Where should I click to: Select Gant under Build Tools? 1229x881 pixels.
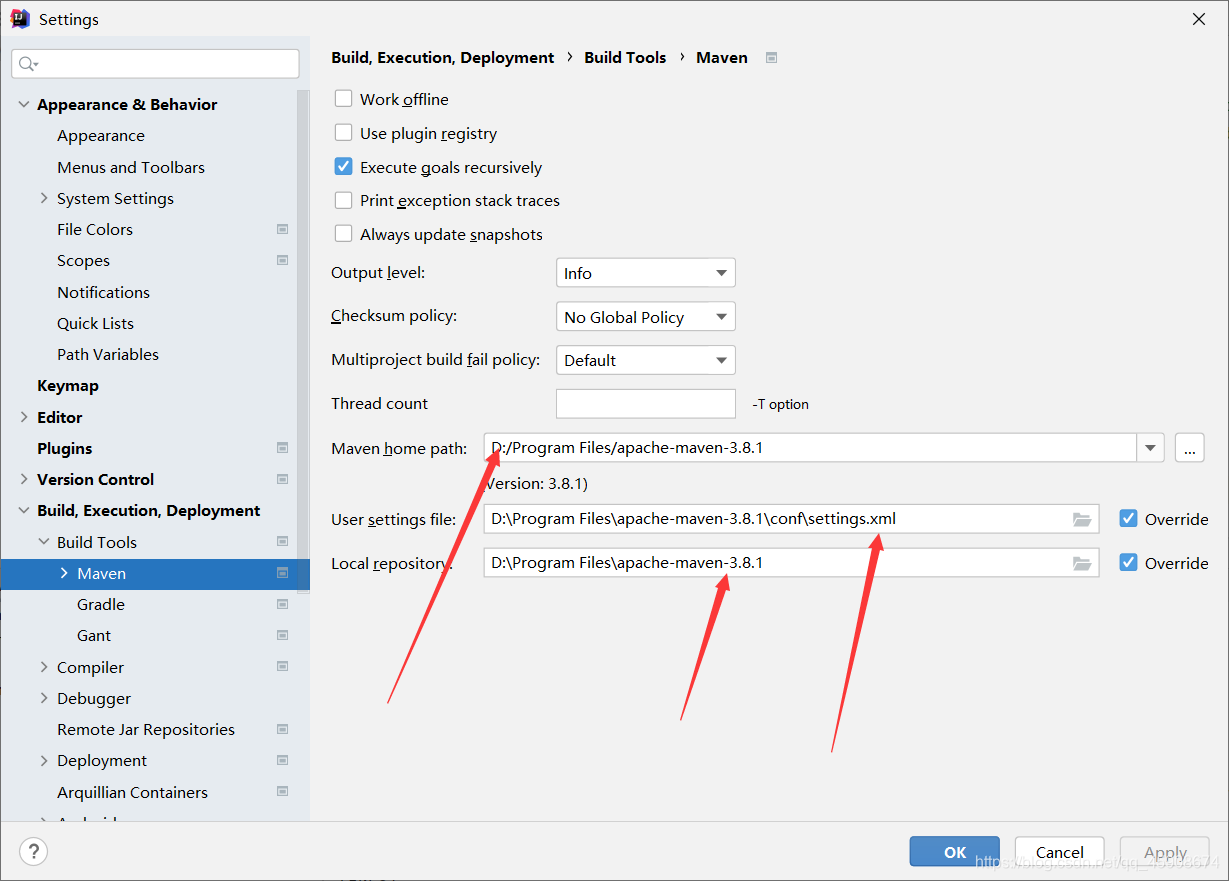click(94, 635)
